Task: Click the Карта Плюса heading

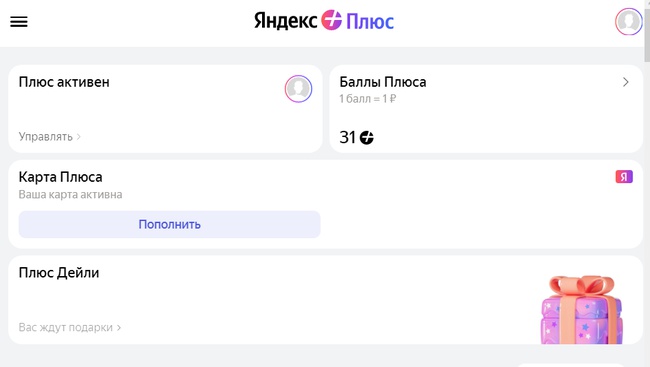Action: [61, 177]
